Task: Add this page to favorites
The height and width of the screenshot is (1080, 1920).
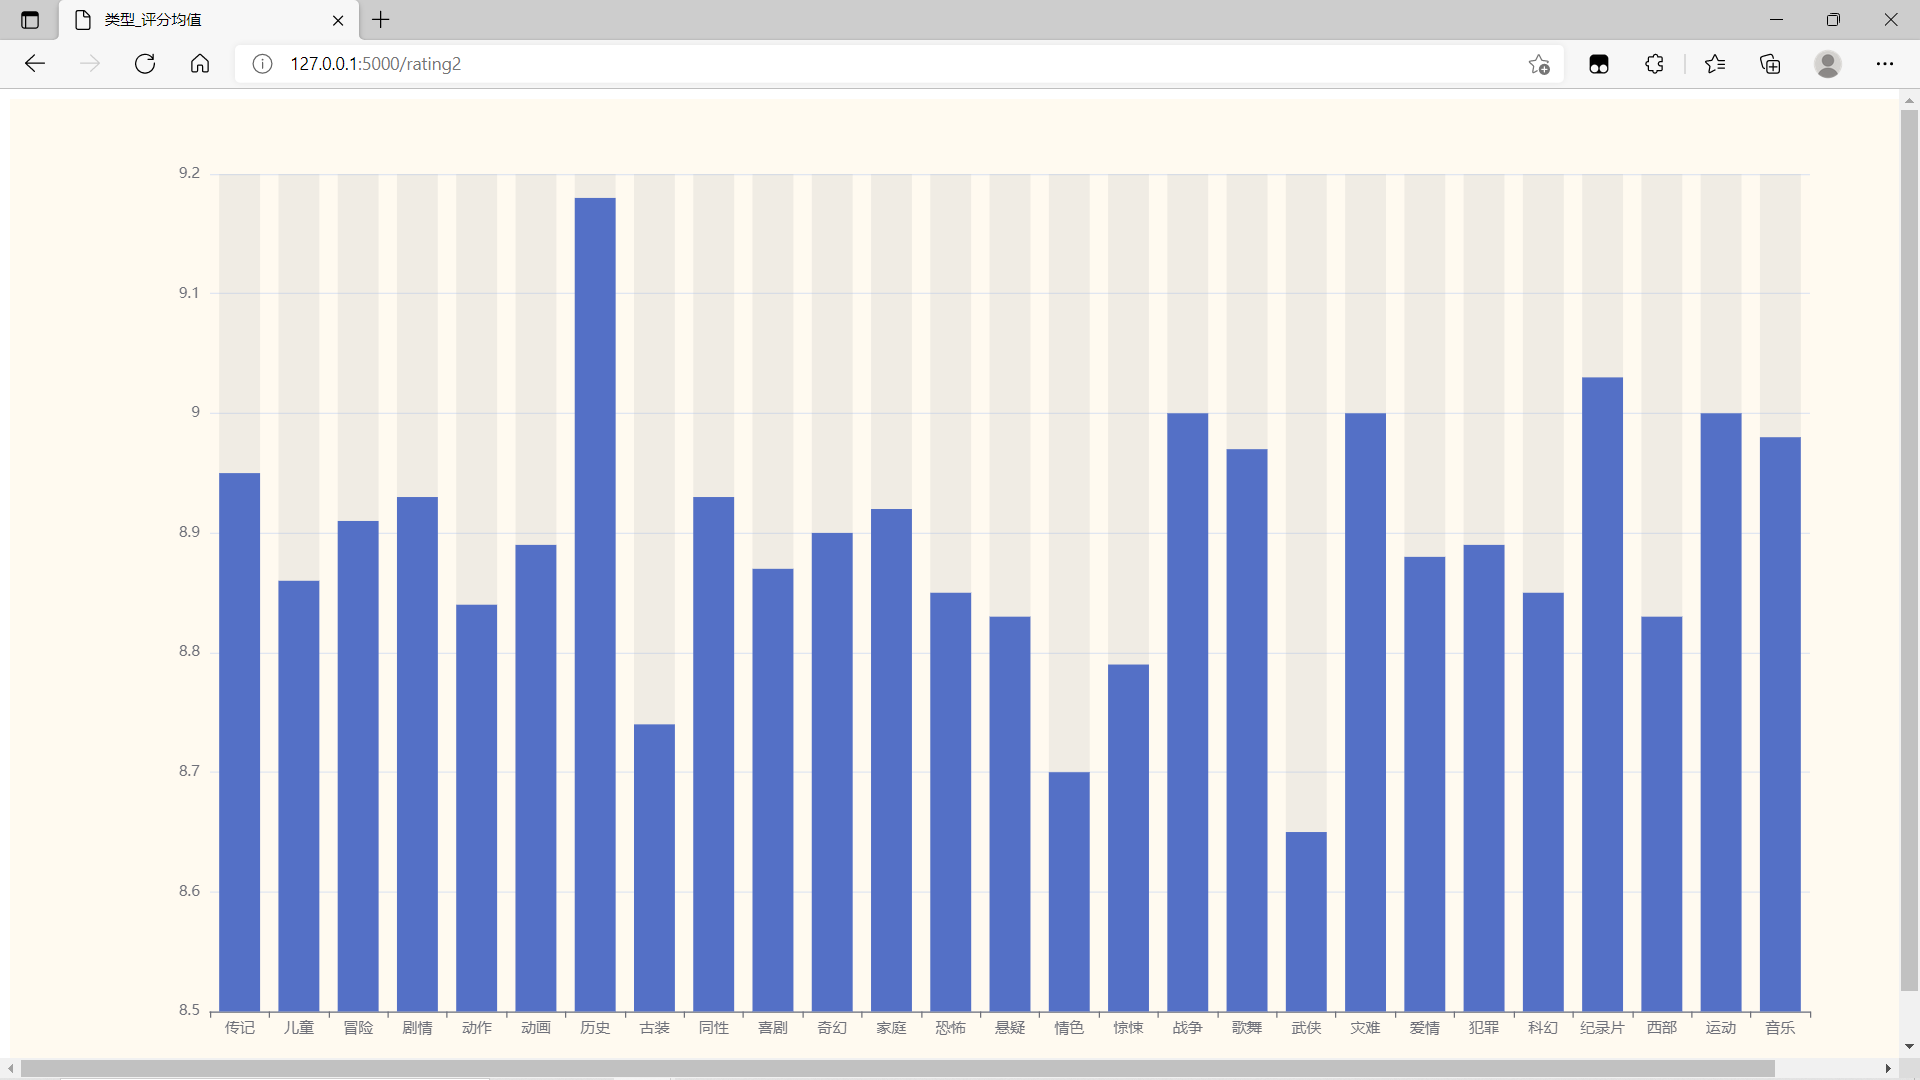Action: click(x=1539, y=64)
